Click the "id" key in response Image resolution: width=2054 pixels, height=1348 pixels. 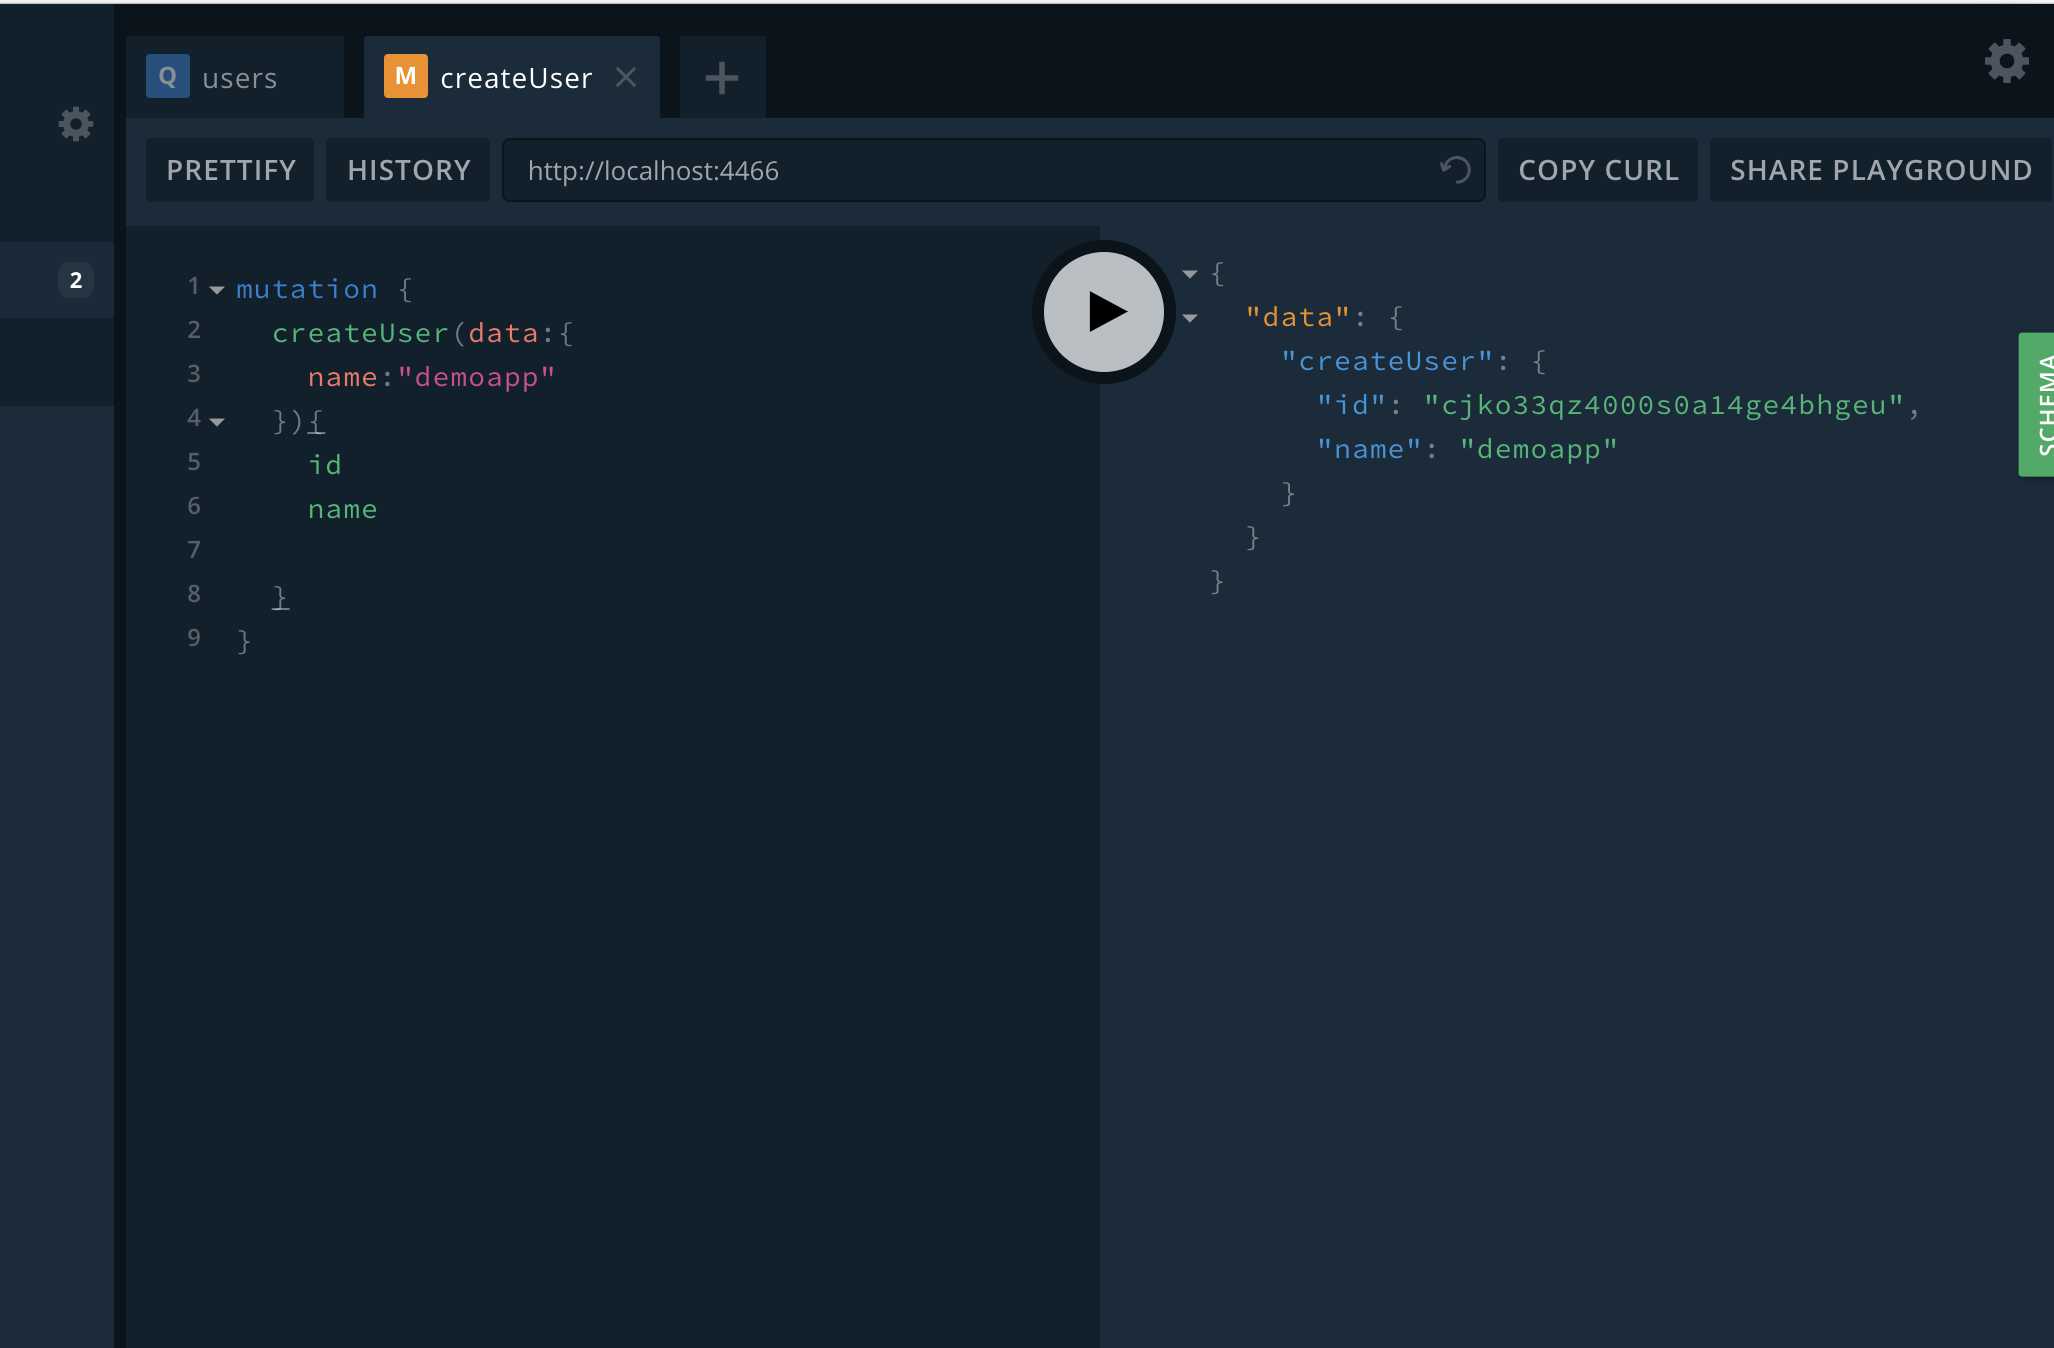[x=1351, y=405]
